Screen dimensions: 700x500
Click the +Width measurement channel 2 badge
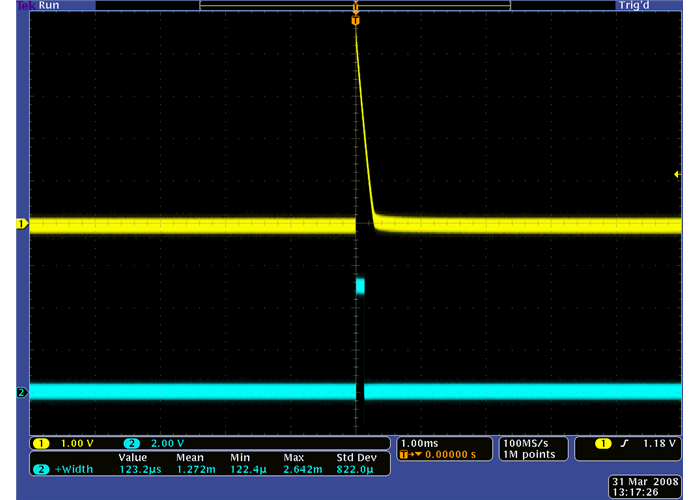point(42,469)
